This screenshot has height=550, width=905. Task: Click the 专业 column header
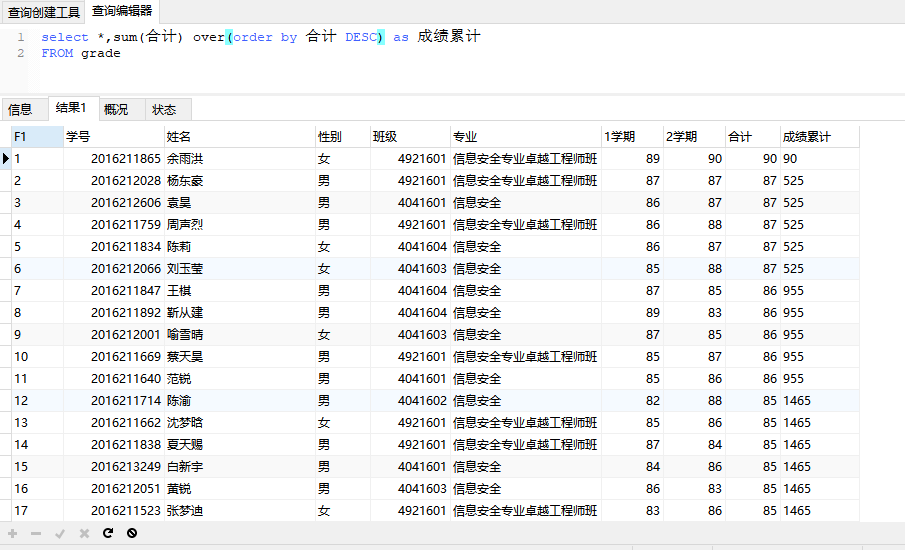[x=526, y=137]
